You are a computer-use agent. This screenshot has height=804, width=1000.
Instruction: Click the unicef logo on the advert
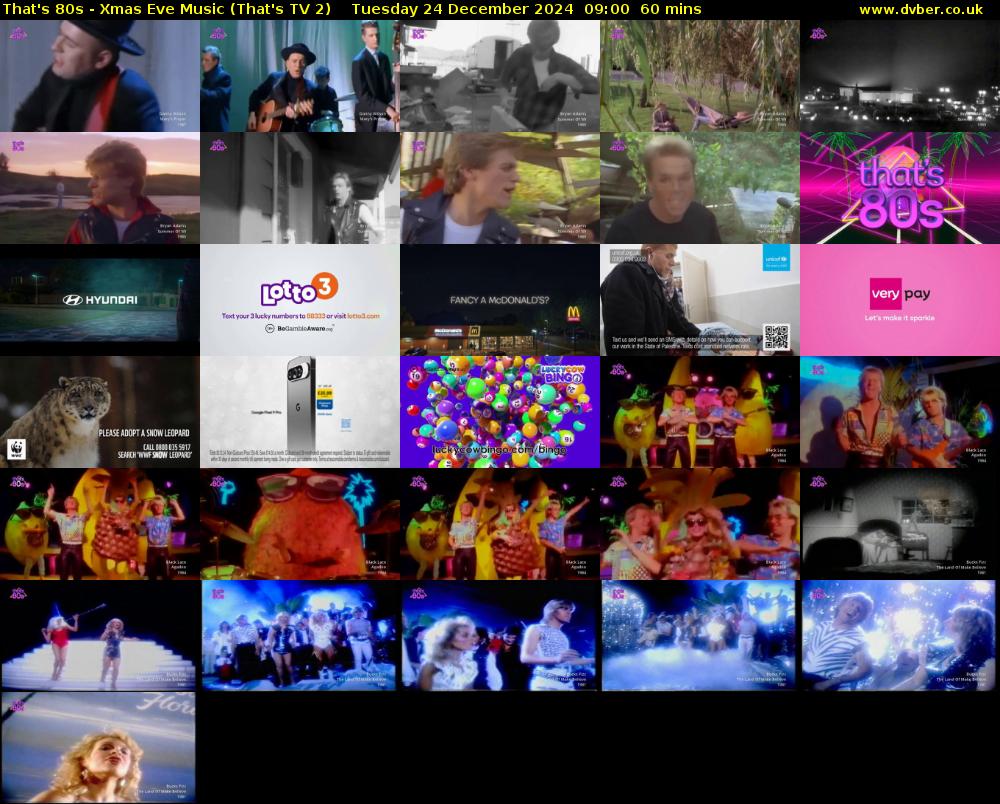(x=776, y=258)
